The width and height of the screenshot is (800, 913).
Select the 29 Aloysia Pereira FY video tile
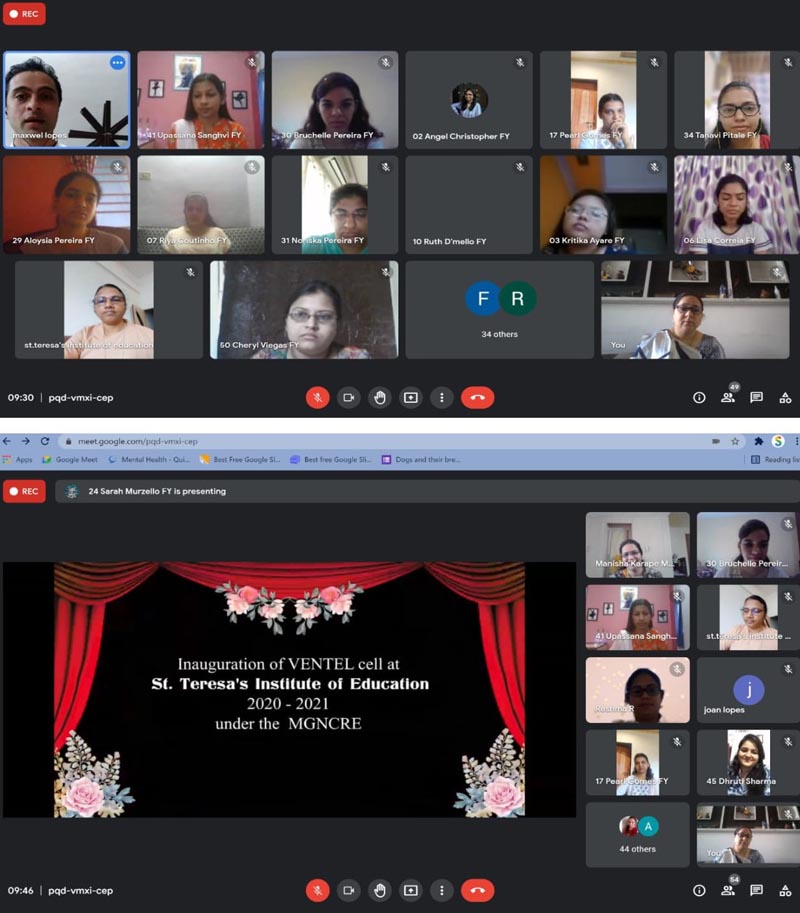[67, 204]
